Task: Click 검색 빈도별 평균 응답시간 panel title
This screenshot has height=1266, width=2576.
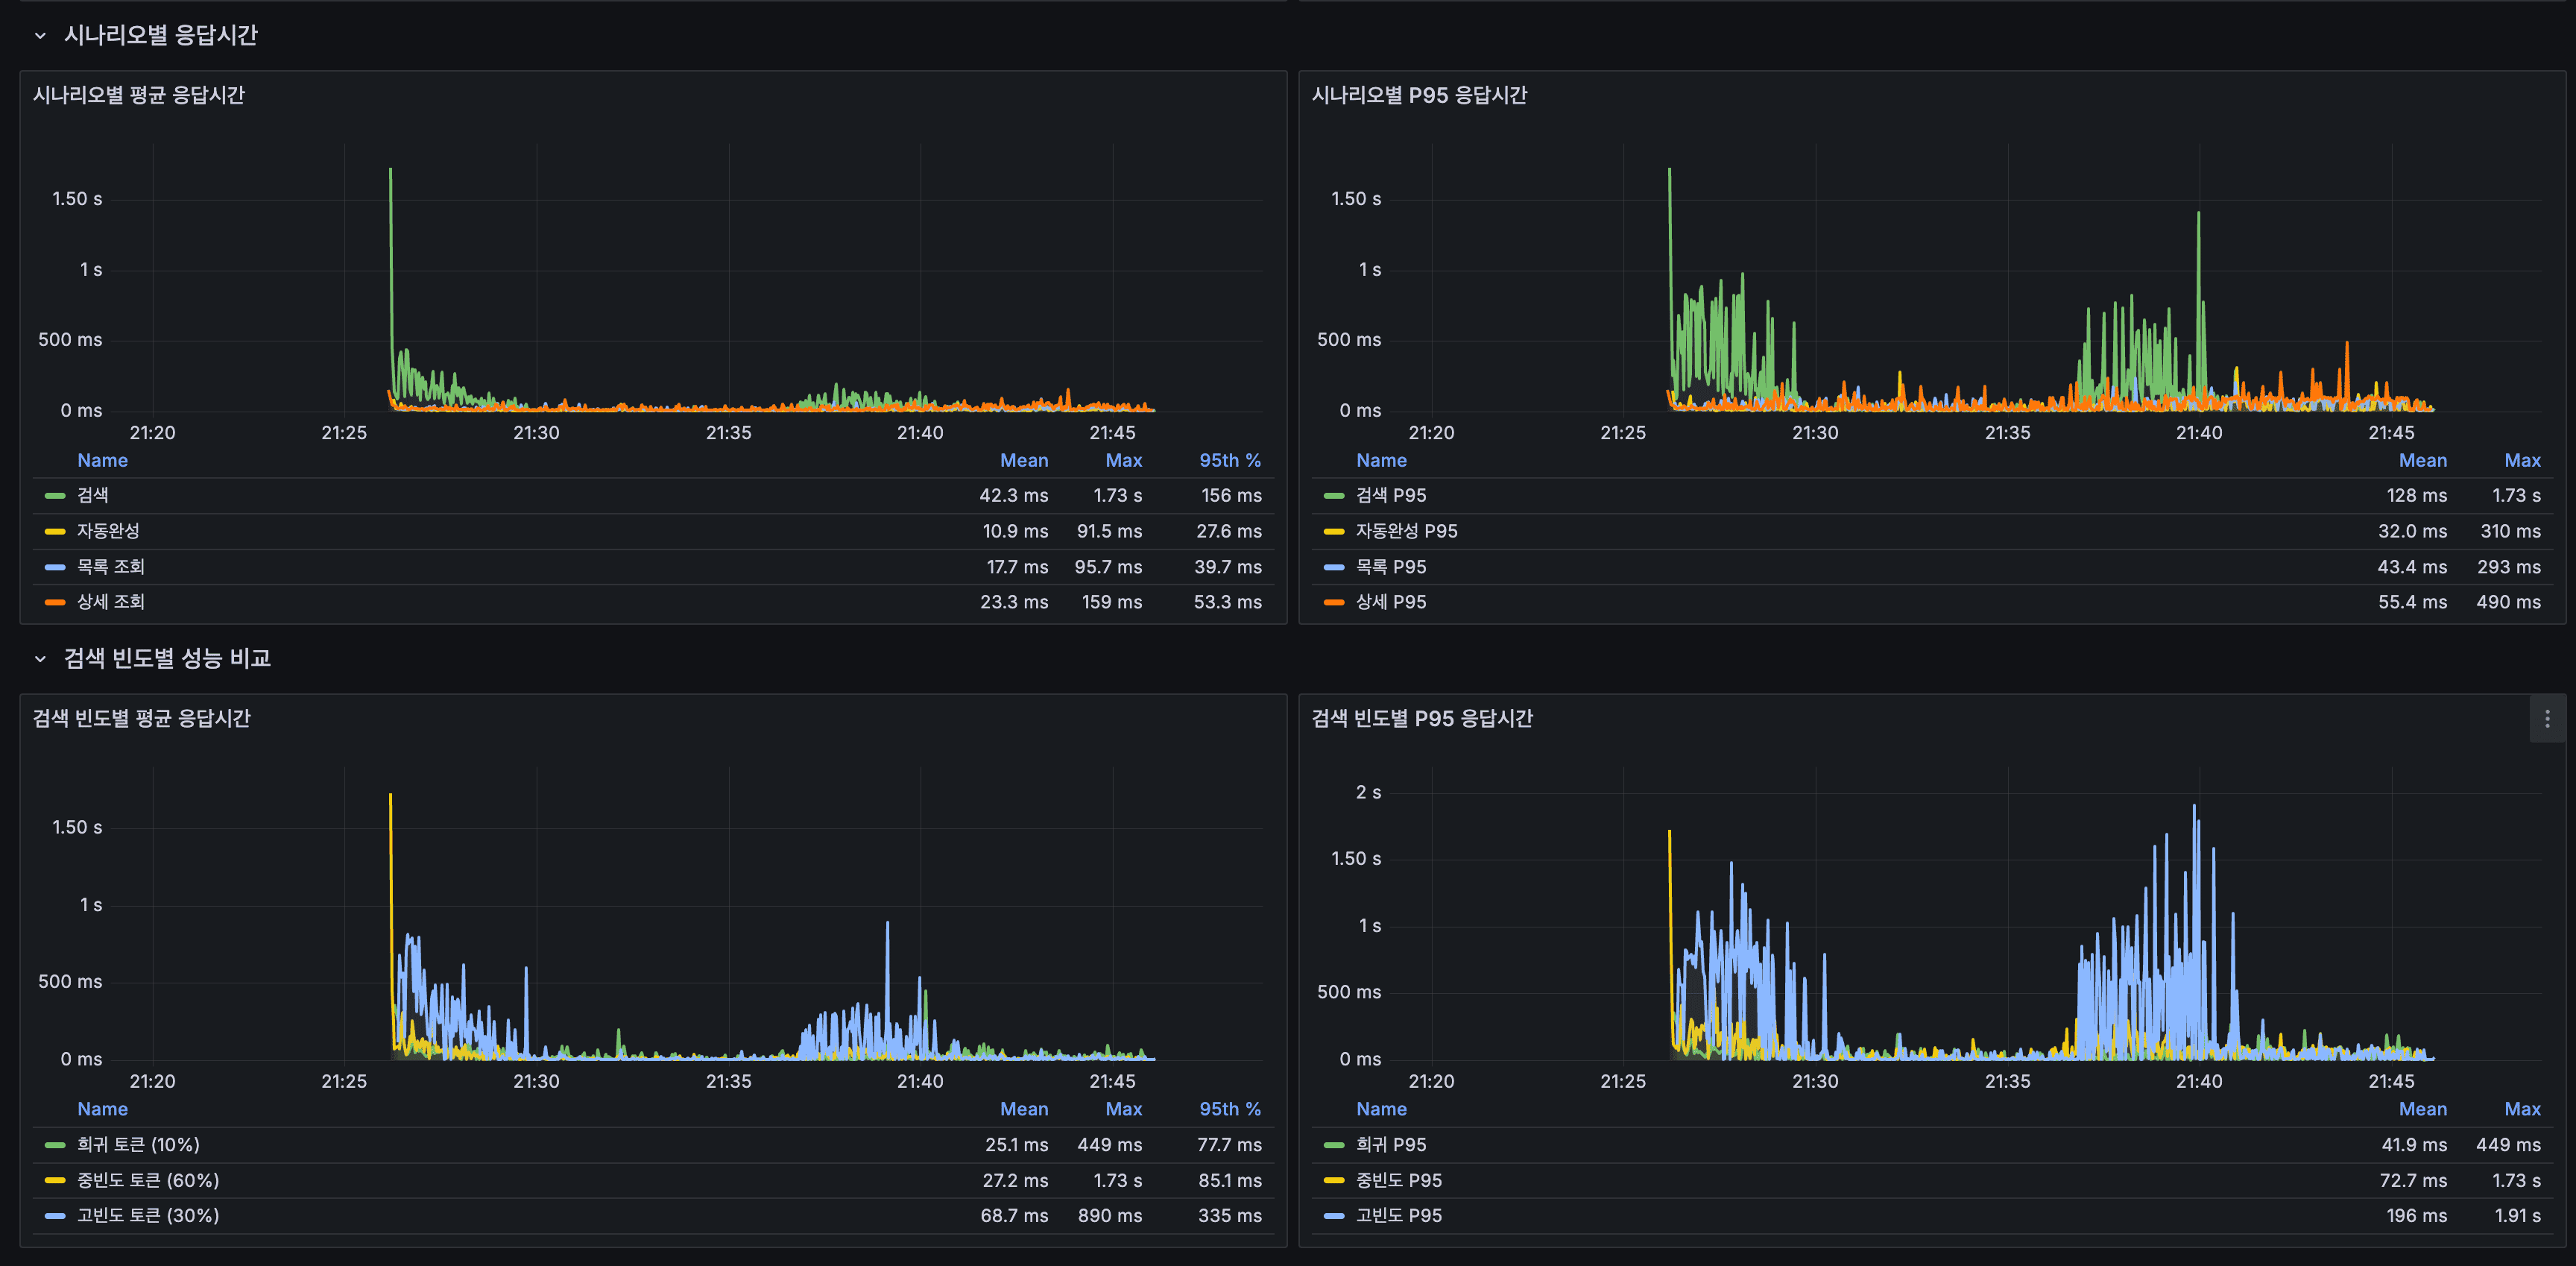Action: point(141,718)
